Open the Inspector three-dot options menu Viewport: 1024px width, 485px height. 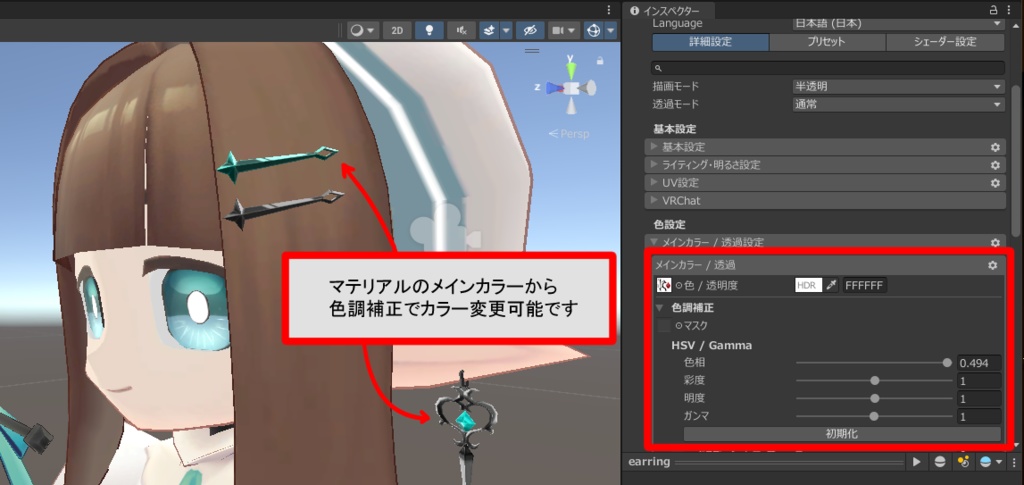pos(1011,10)
